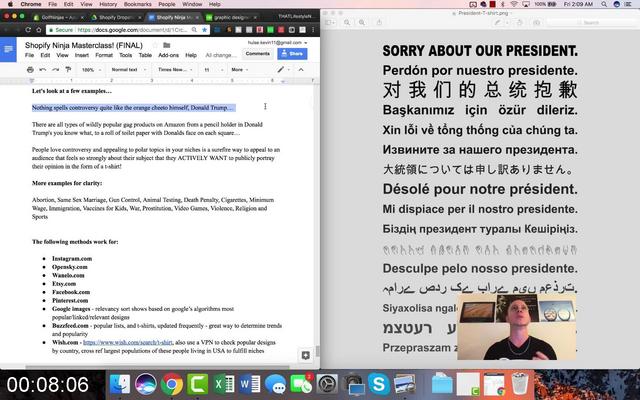This screenshot has height=400, width=640.
Task: Click the Explore button in Docs corner
Action: pos(305,356)
